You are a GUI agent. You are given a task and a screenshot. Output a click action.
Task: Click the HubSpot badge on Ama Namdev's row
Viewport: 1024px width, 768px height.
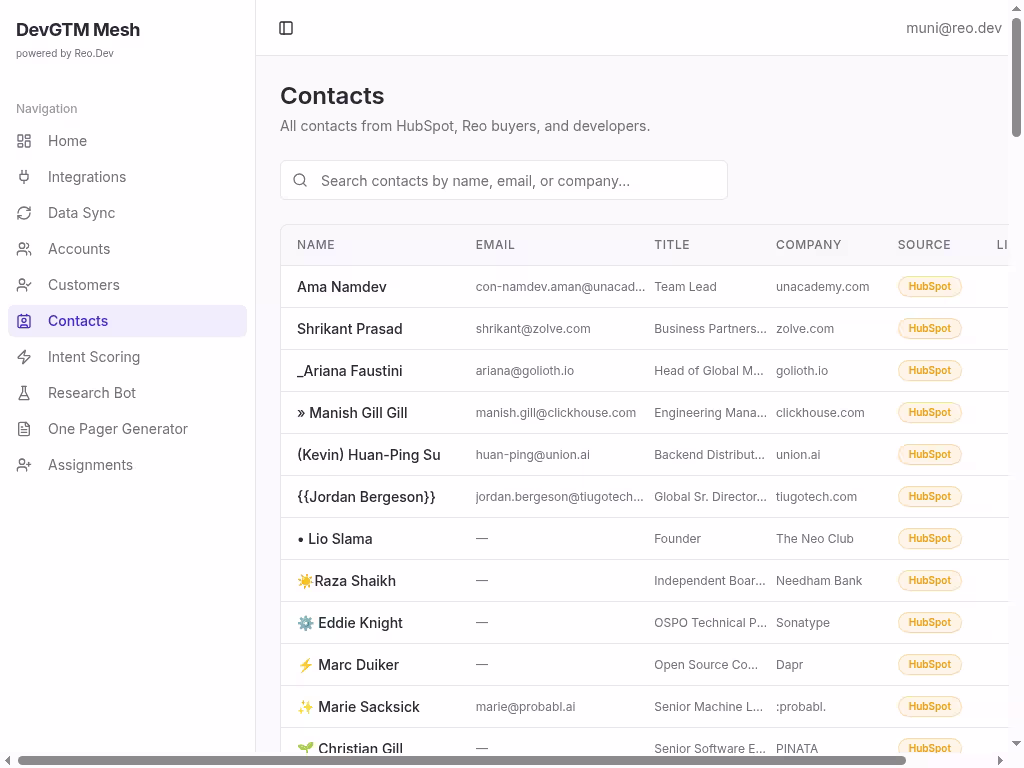click(x=929, y=286)
